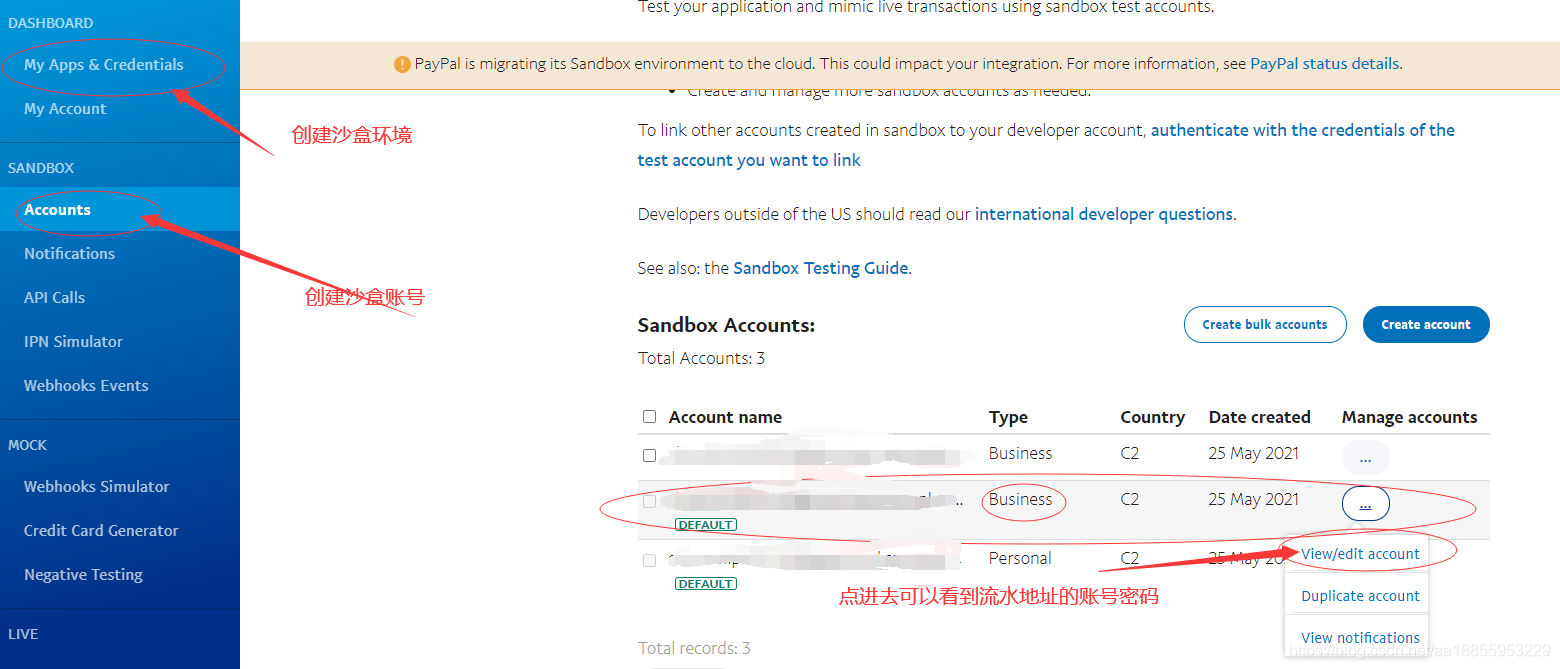Image resolution: width=1560 pixels, height=669 pixels.
Task: Click SANDBOX section label
Action: tap(41, 168)
